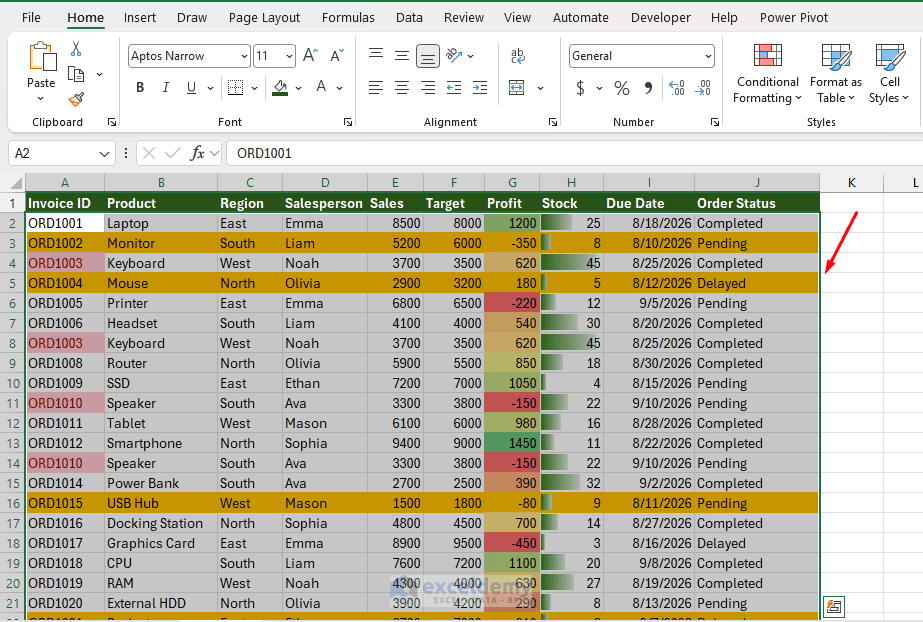Toggle Wrap Text icon
The height and width of the screenshot is (622, 923).
tap(517, 56)
